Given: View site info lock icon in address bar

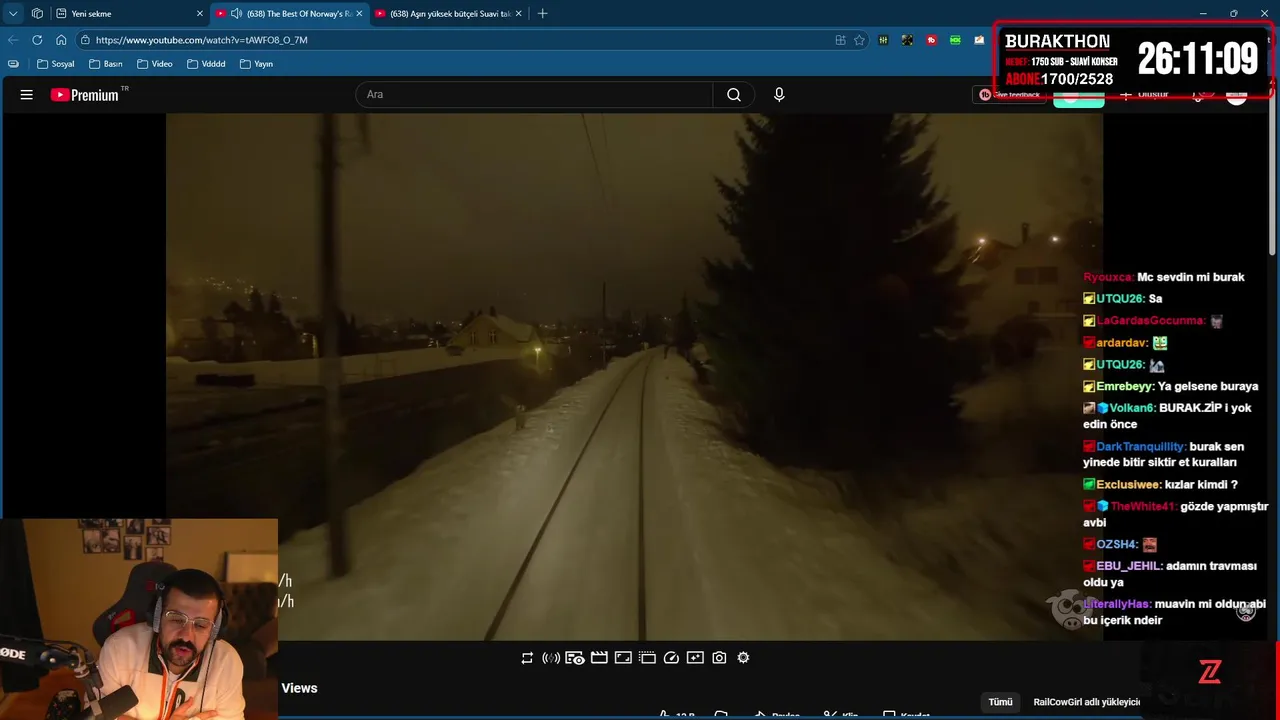Looking at the screenshot, I should click(x=86, y=40).
